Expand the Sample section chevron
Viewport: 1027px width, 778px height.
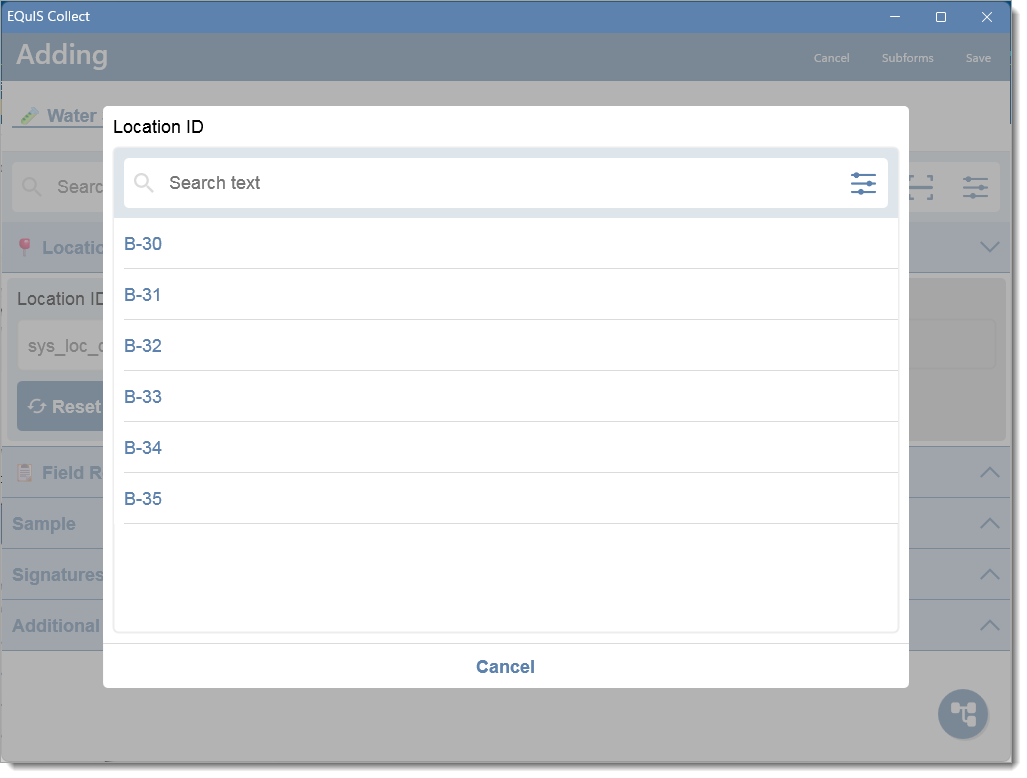click(x=990, y=523)
